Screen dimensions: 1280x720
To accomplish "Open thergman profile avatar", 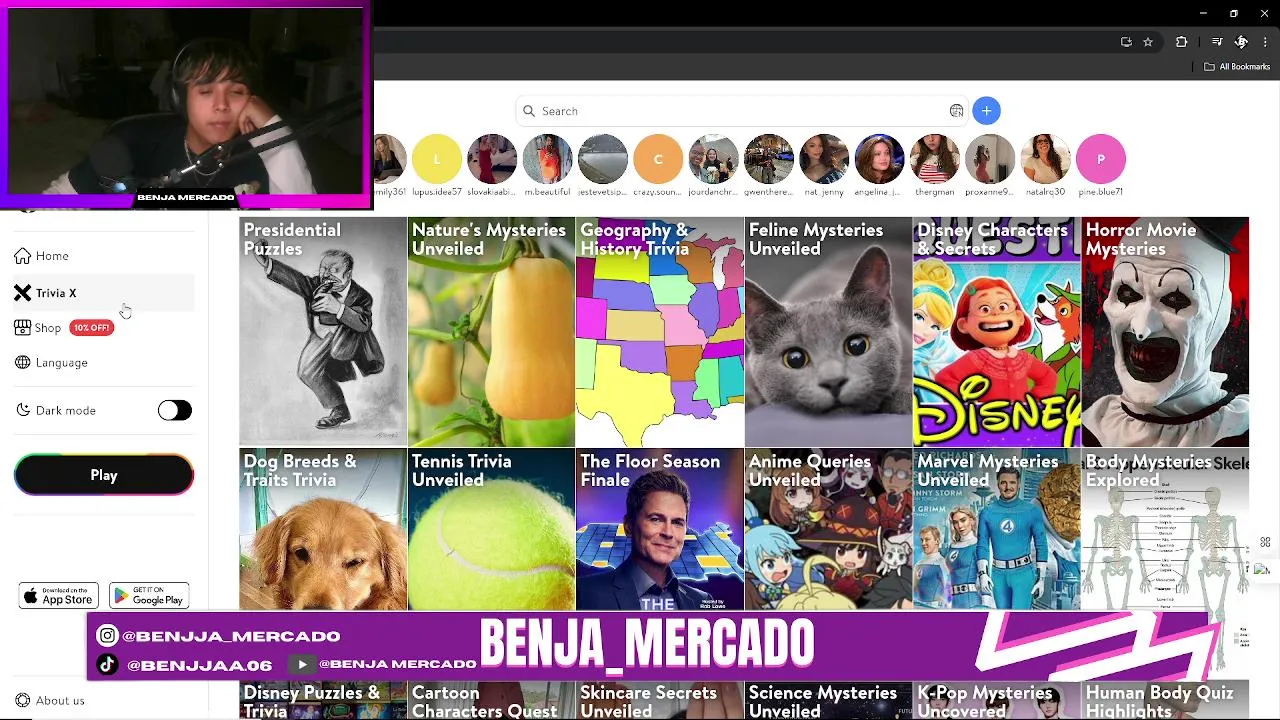I will click(x=935, y=159).
